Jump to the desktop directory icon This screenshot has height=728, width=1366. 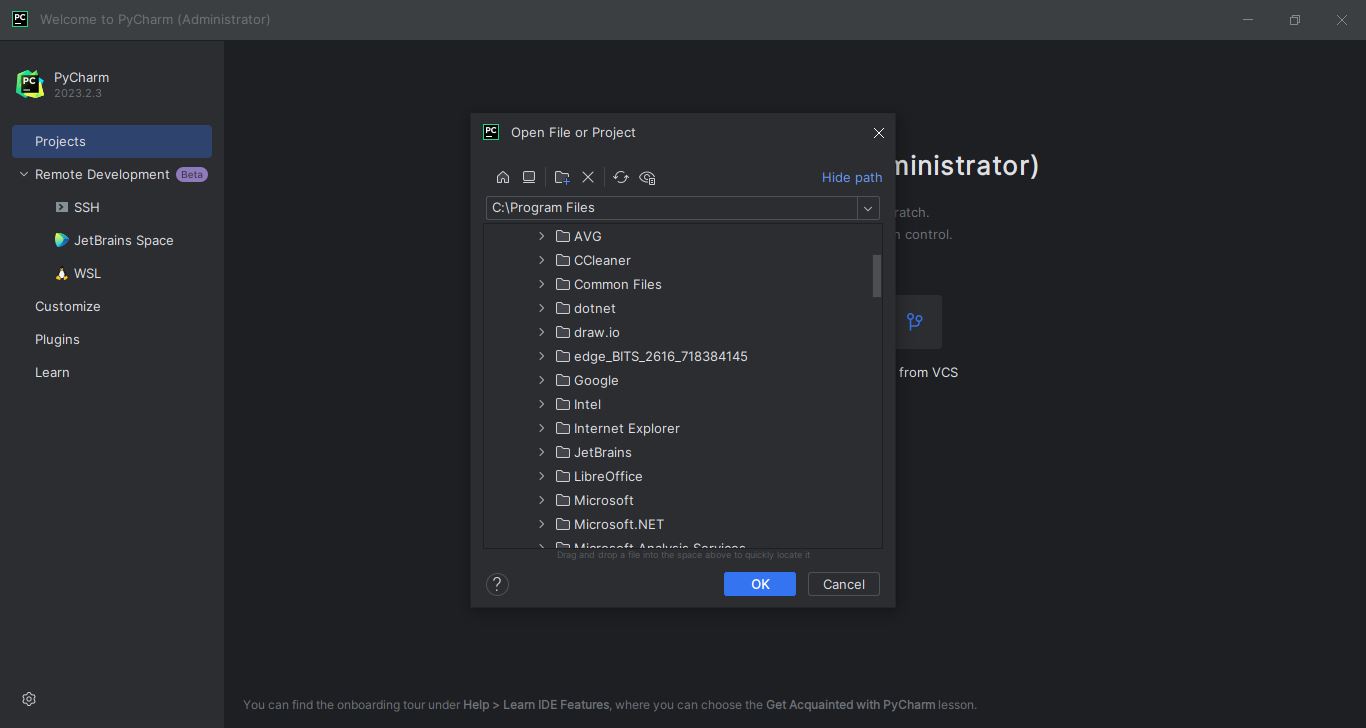tap(529, 177)
